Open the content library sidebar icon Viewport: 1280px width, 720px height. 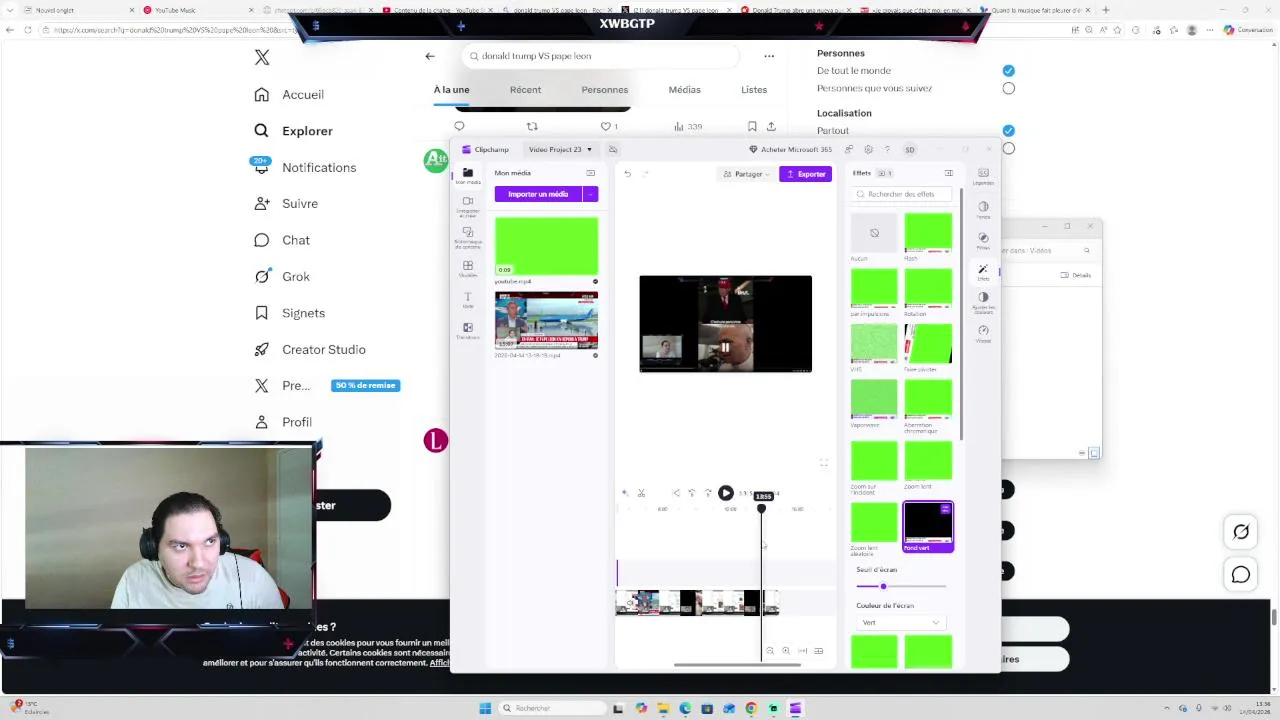click(467, 232)
